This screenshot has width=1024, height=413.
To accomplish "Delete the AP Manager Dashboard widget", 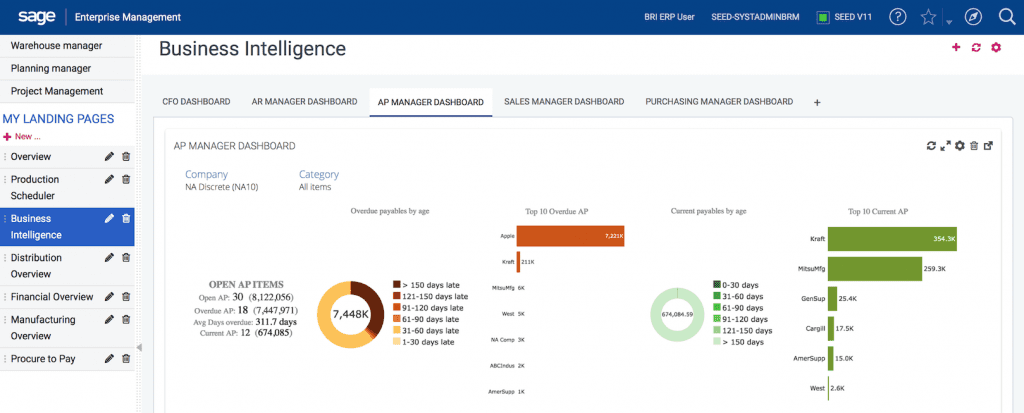I will 974,146.
